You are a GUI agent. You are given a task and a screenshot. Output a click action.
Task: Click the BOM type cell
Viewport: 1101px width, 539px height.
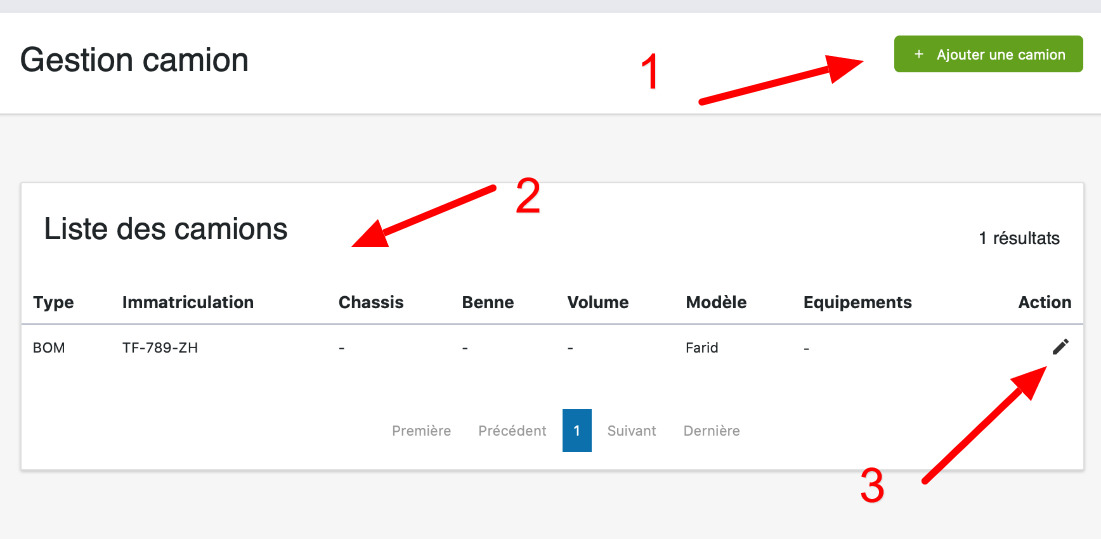(49, 349)
